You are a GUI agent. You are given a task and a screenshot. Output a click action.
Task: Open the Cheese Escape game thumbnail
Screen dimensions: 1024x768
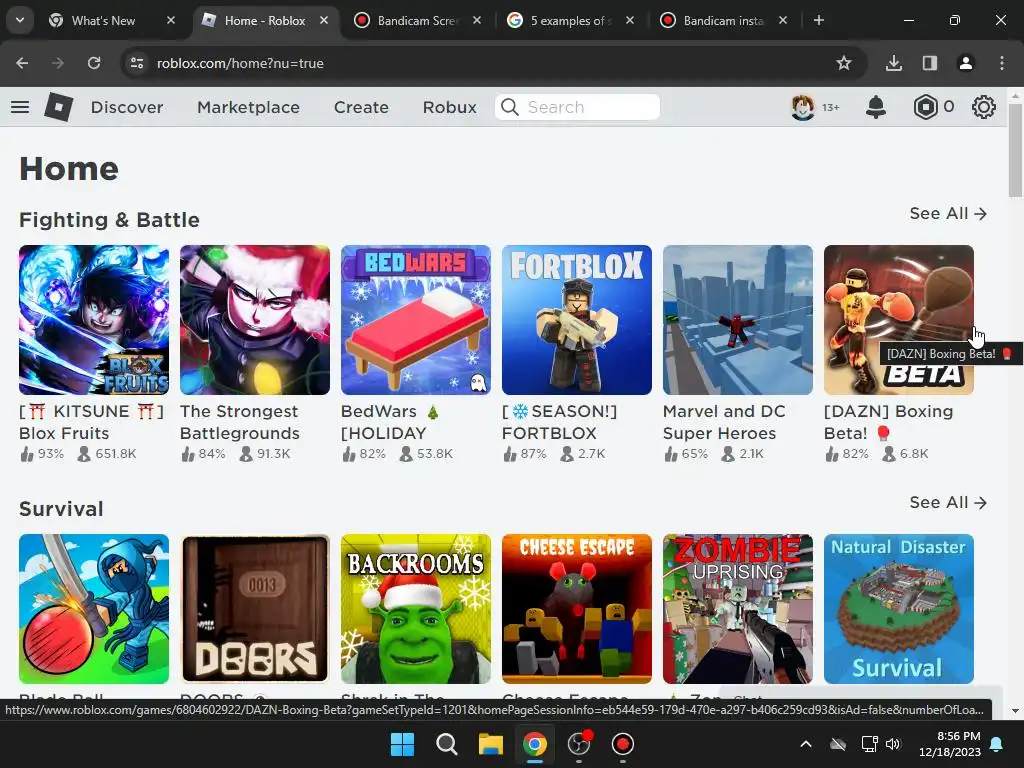[x=577, y=609]
